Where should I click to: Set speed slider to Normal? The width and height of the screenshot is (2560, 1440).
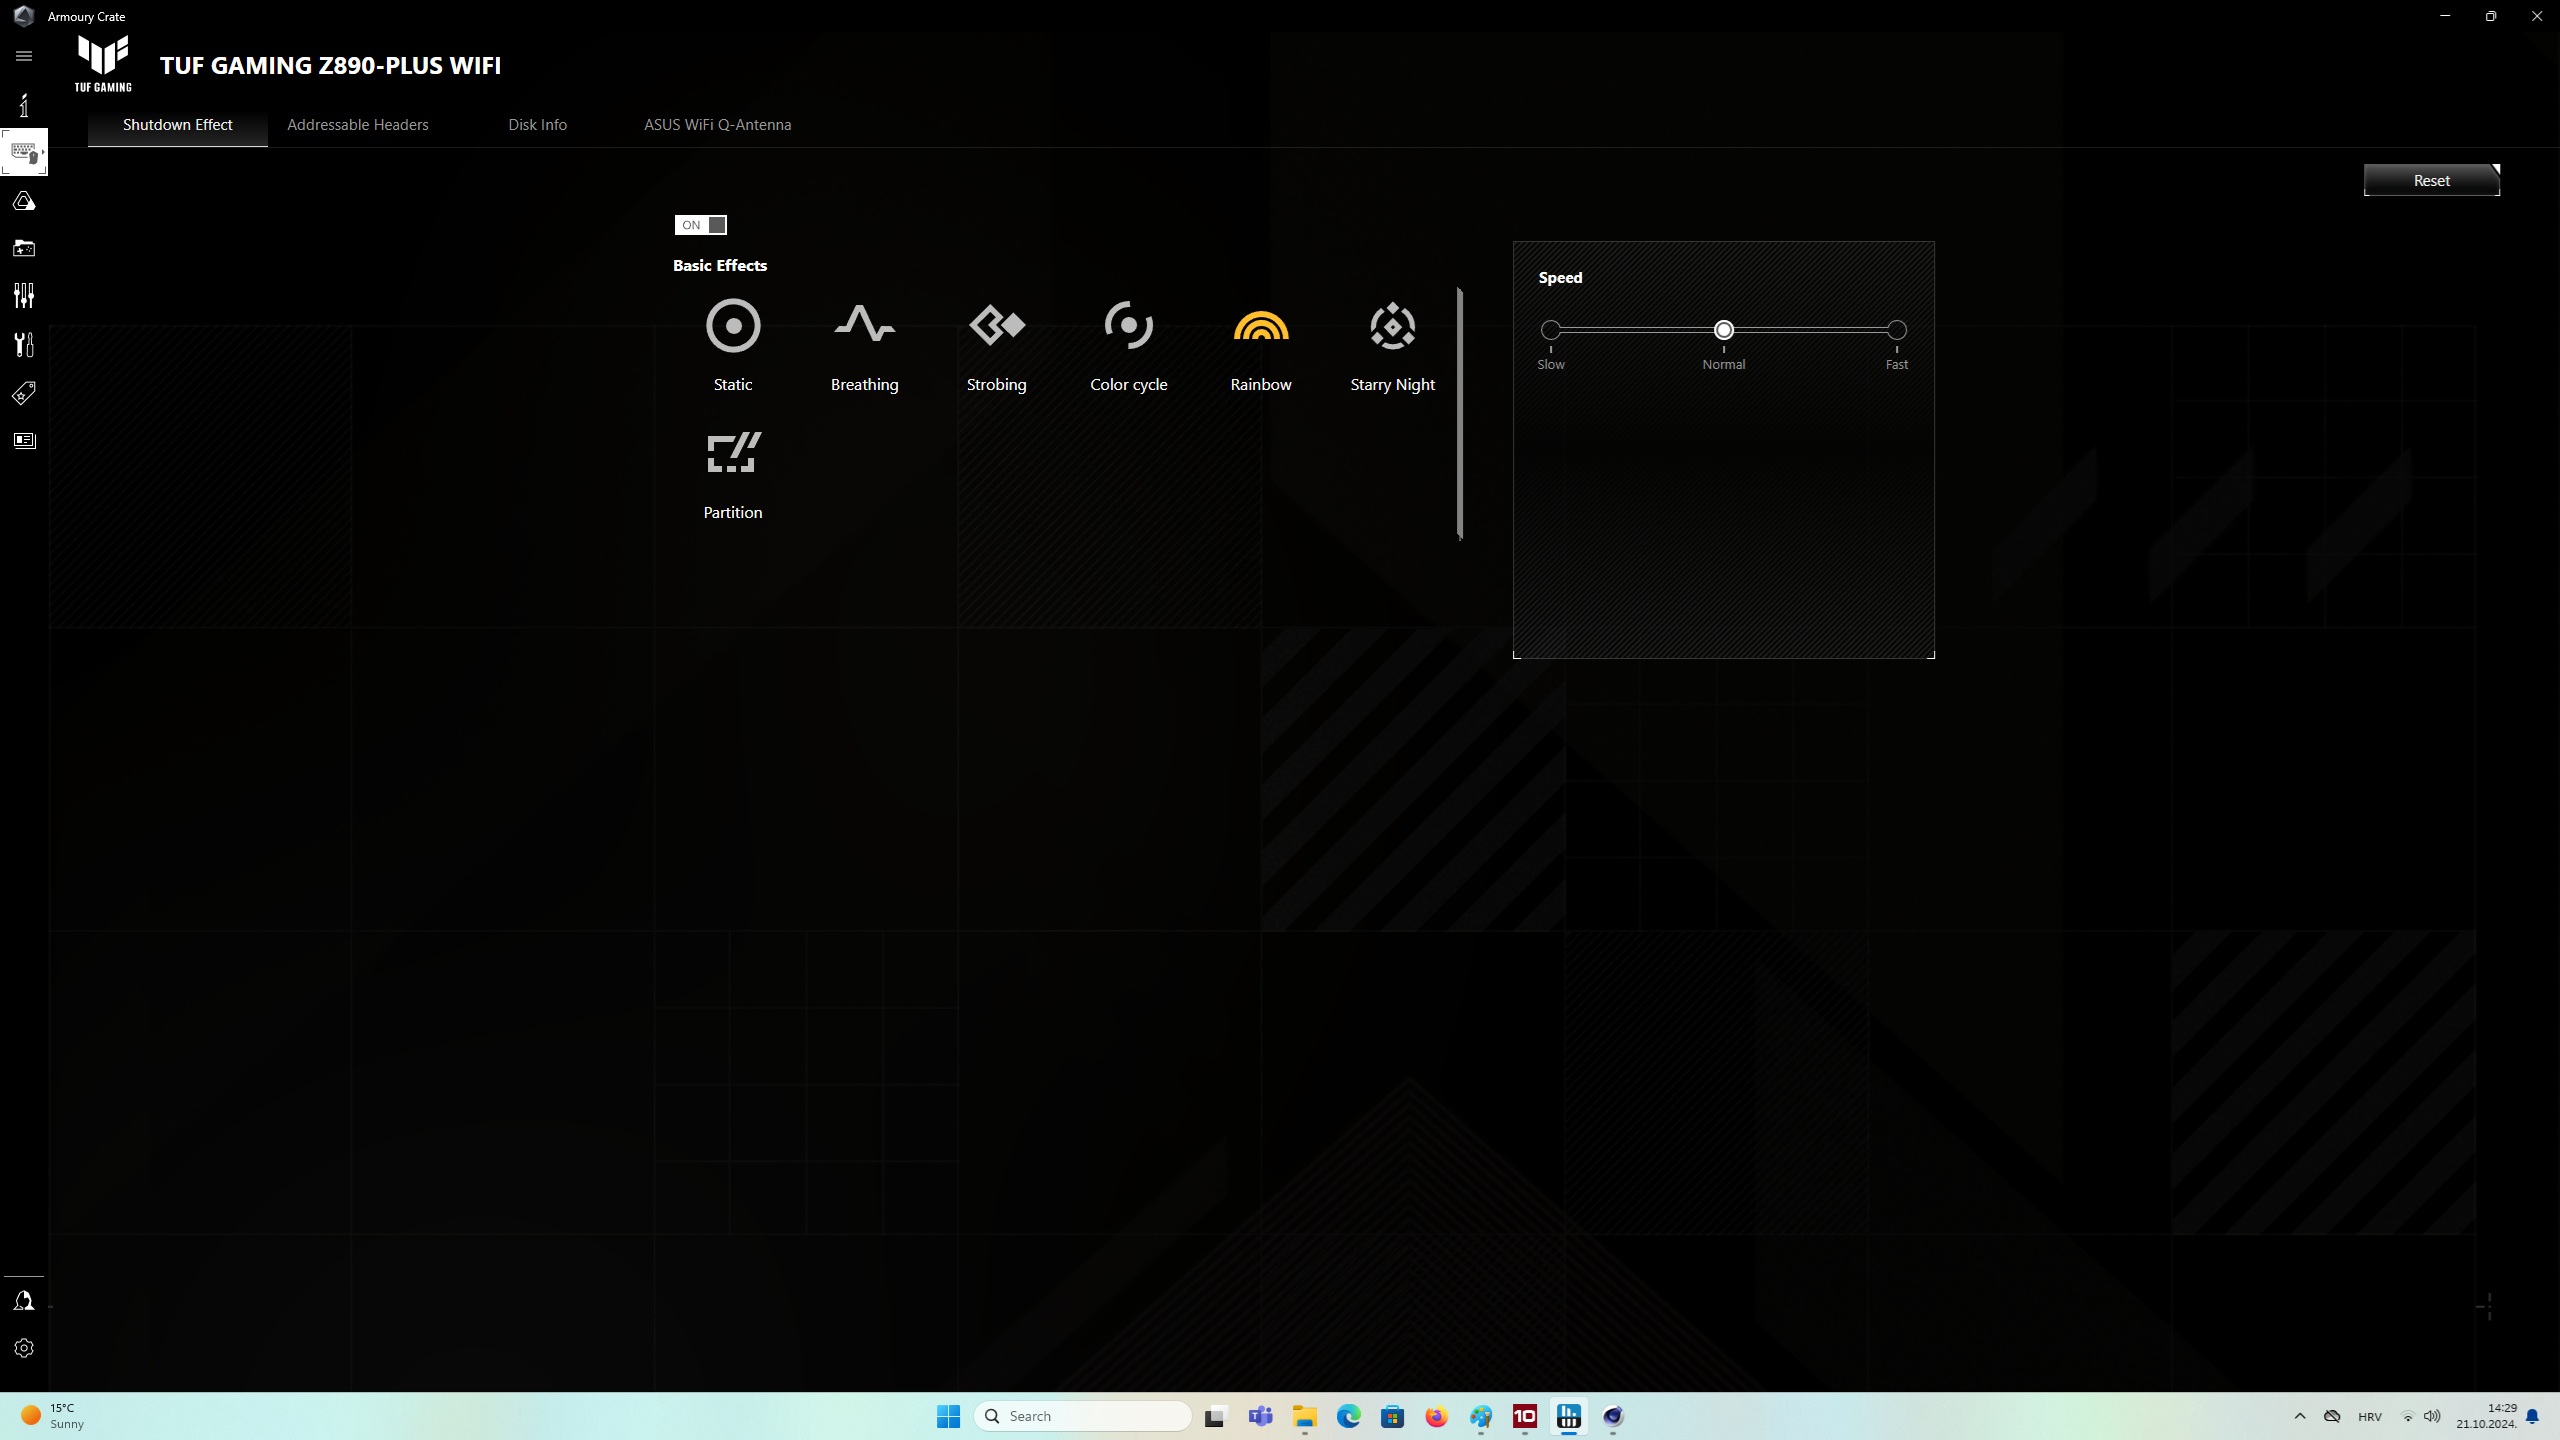pos(1724,330)
